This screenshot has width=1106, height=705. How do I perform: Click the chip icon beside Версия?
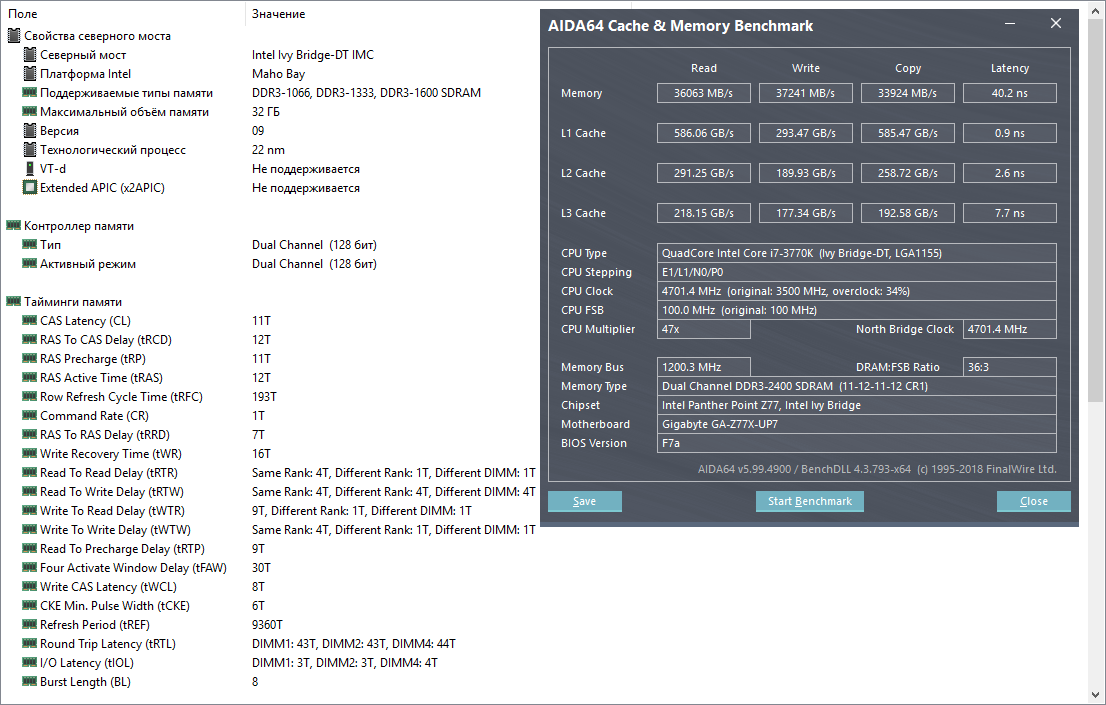[x=30, y=131]
